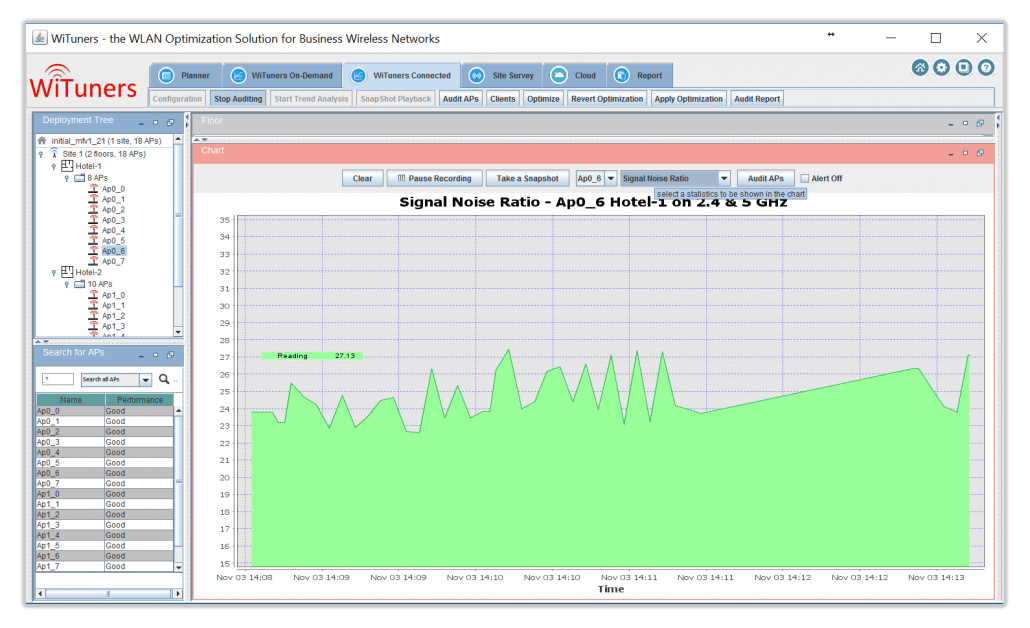Detach the Floor panel window
Screen dimensions: 1030x628
(x=981, y=123)
